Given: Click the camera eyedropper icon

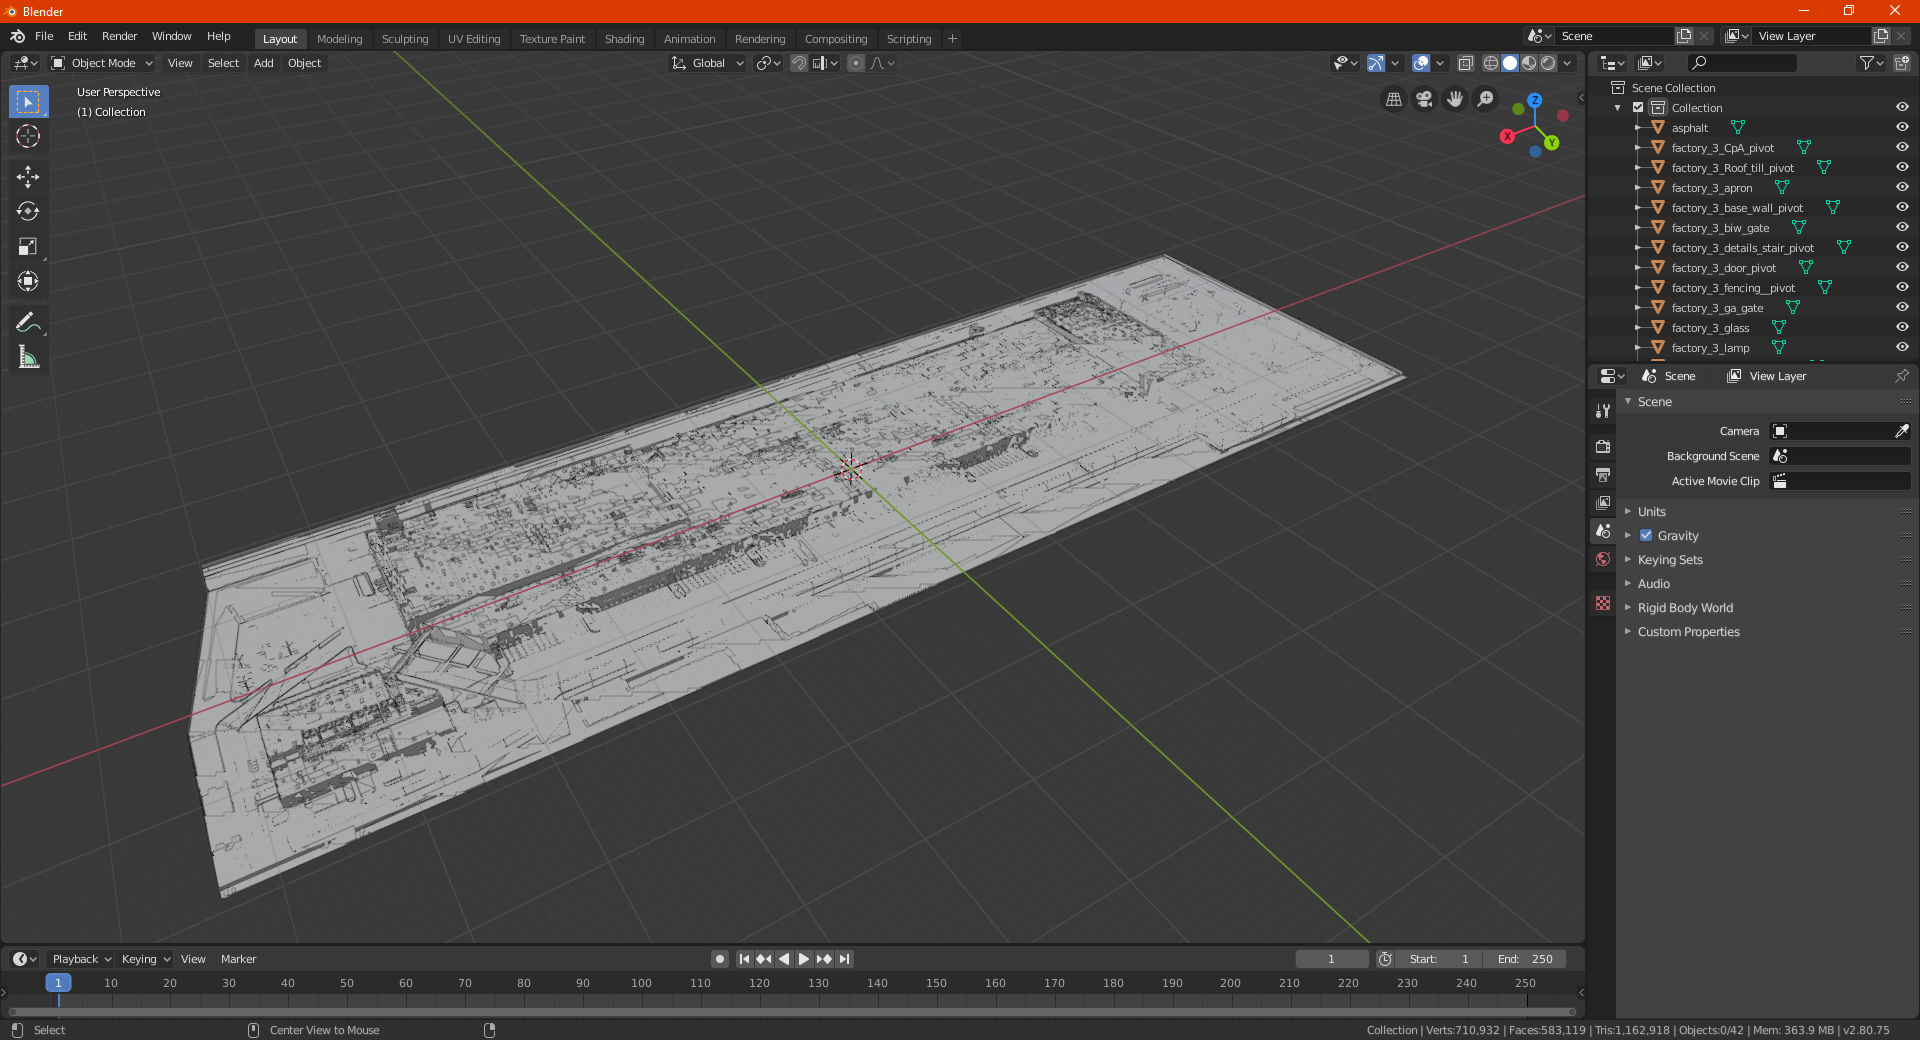Looking at the screenshot, I should pos(1901,431).
